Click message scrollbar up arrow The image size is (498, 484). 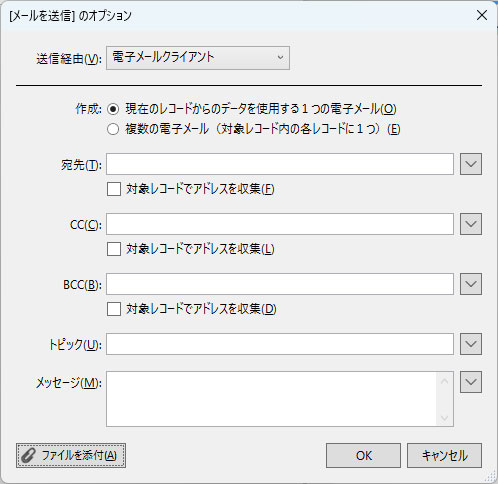[x=444, y=381]
